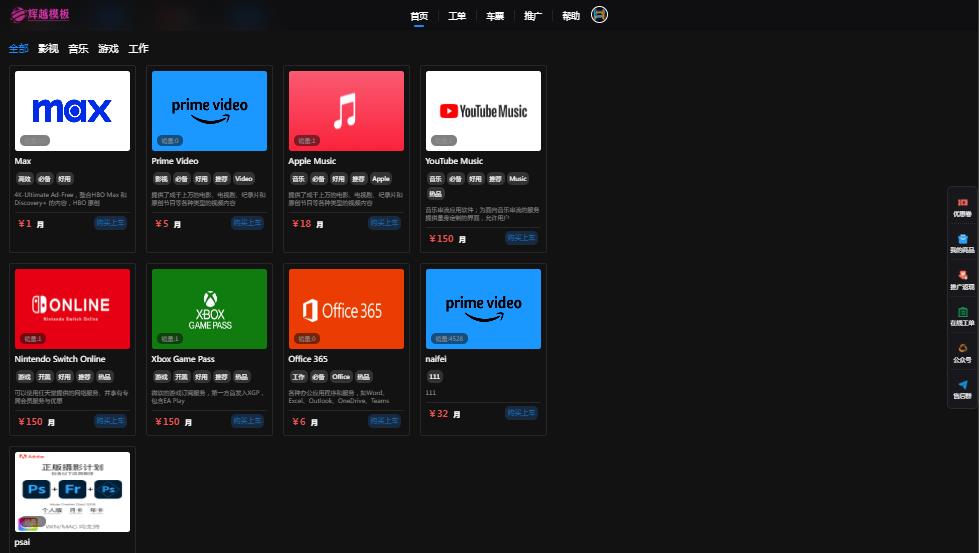This screenshot has width=979, height=553.
Task: Click the Office 365 product title
Action: click(308, 359)
